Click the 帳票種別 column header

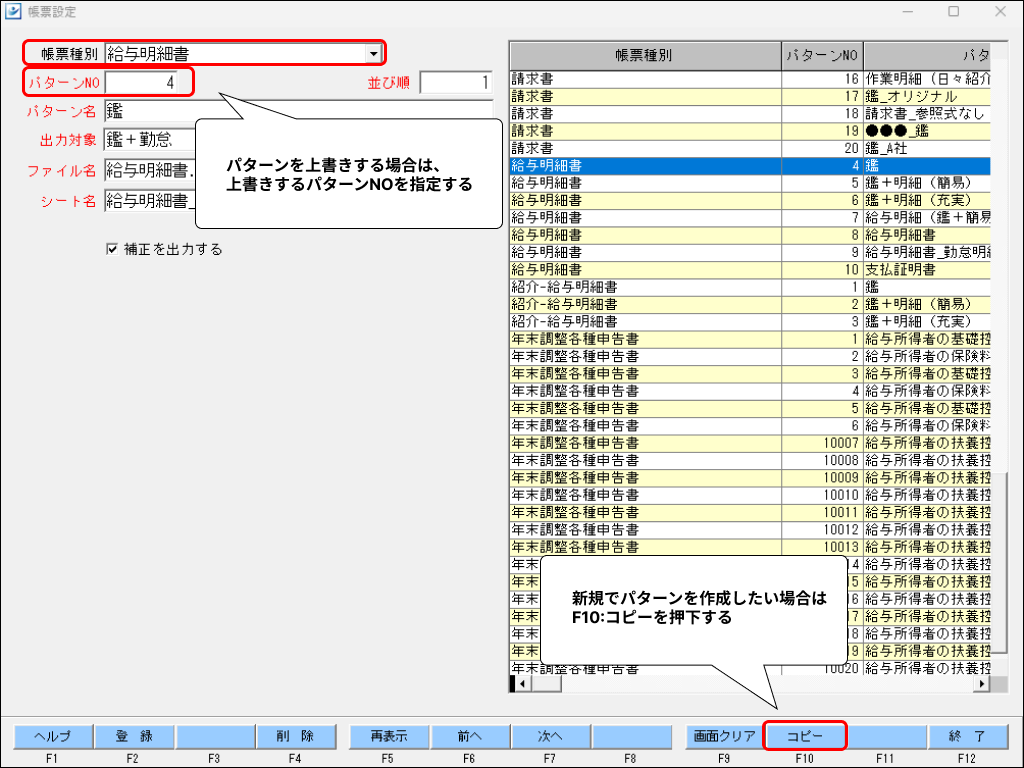click(645, 56)
